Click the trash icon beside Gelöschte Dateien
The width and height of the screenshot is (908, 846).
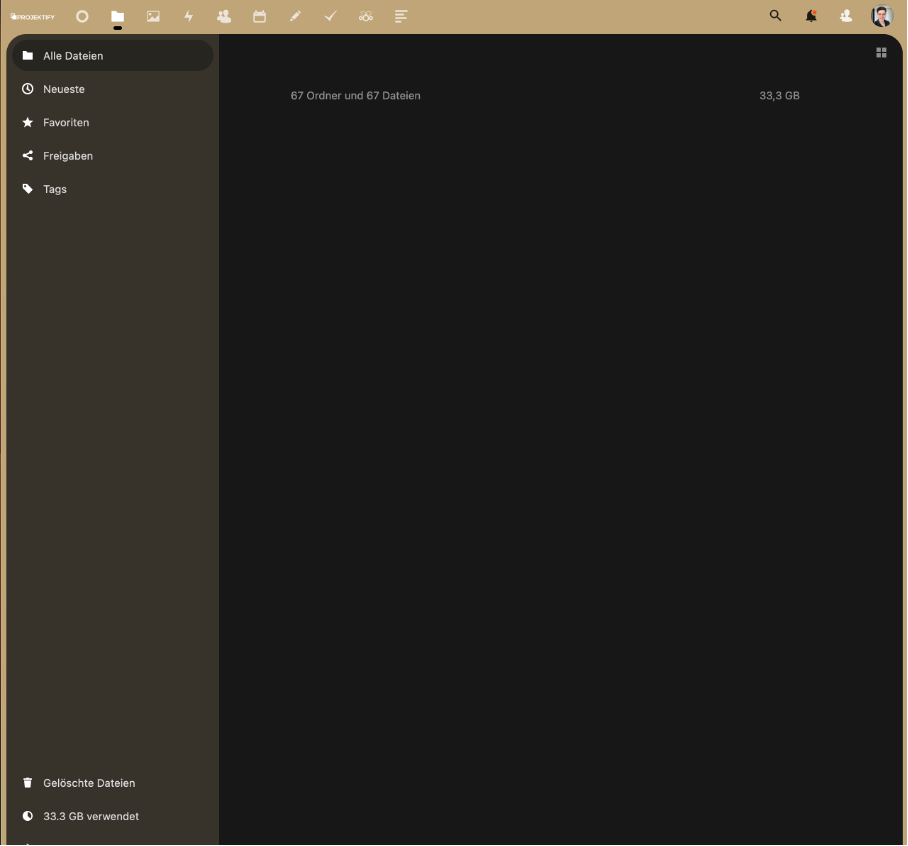click(27, 783)
